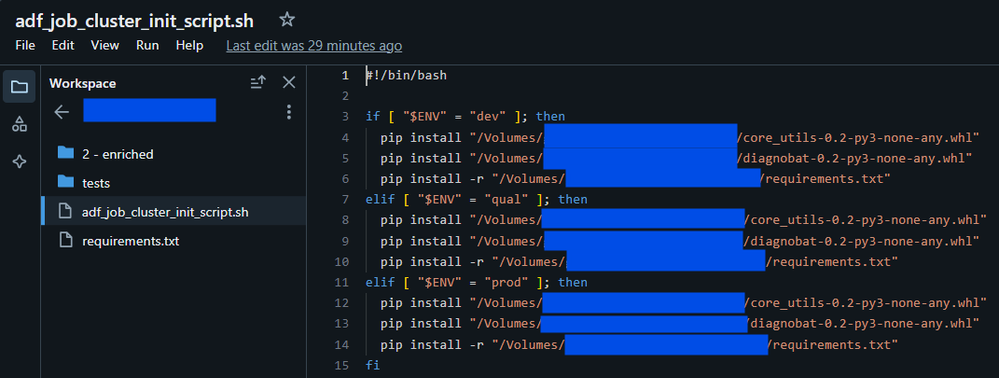This screenshot has width=999, height=378.
Task: Click the file title adf_job_cluster_init_script.sh at top
Action: pos(134,20)
